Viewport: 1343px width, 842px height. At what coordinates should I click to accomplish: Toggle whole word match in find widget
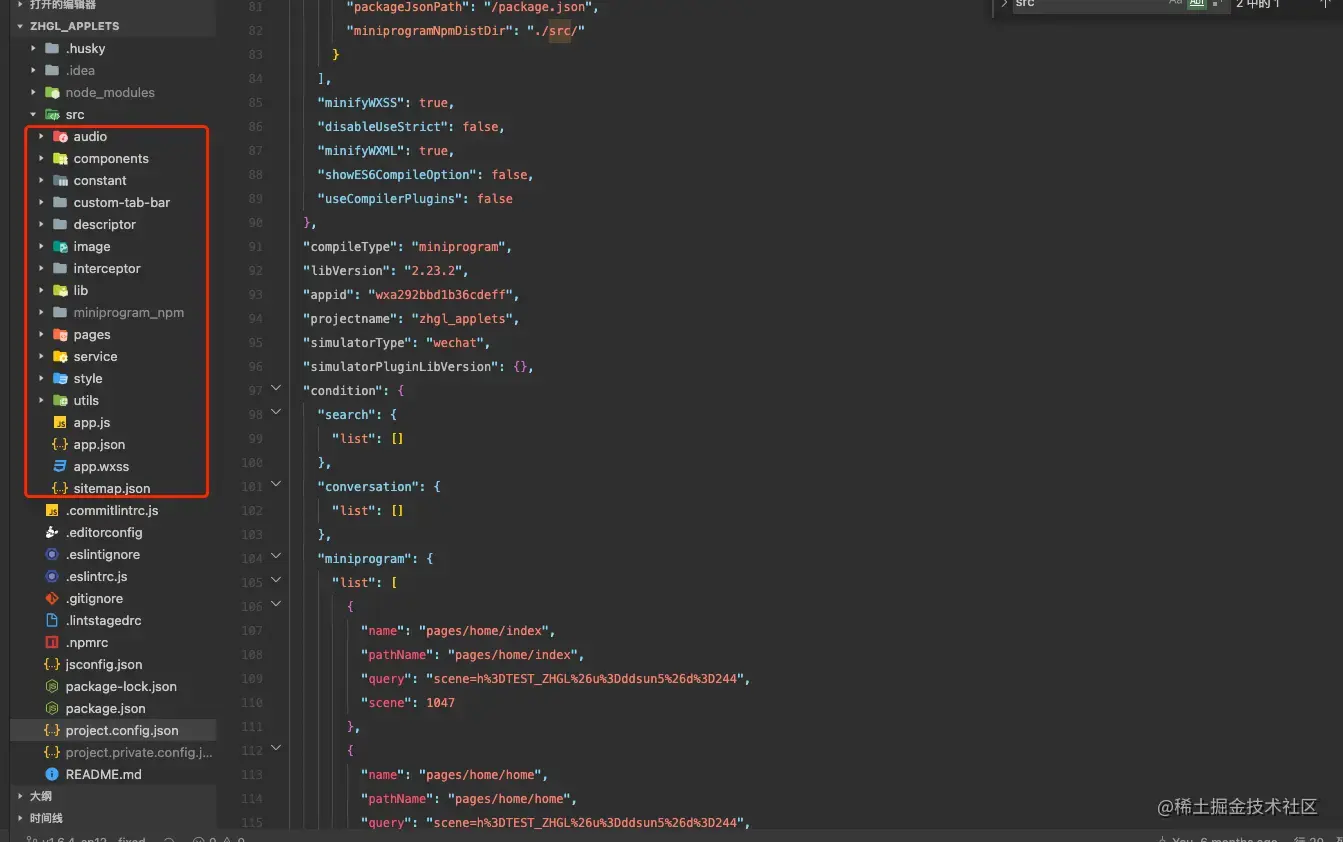coord(1196,4)
